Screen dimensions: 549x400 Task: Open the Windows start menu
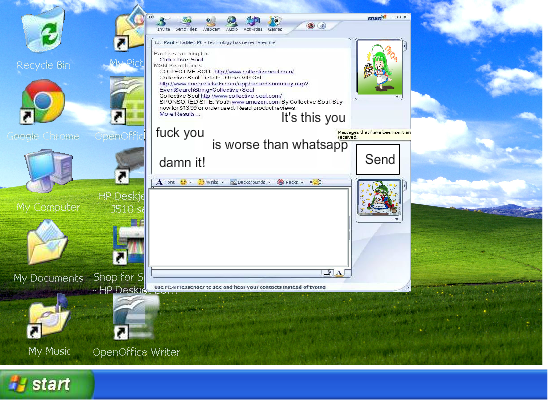click(47, 384)
